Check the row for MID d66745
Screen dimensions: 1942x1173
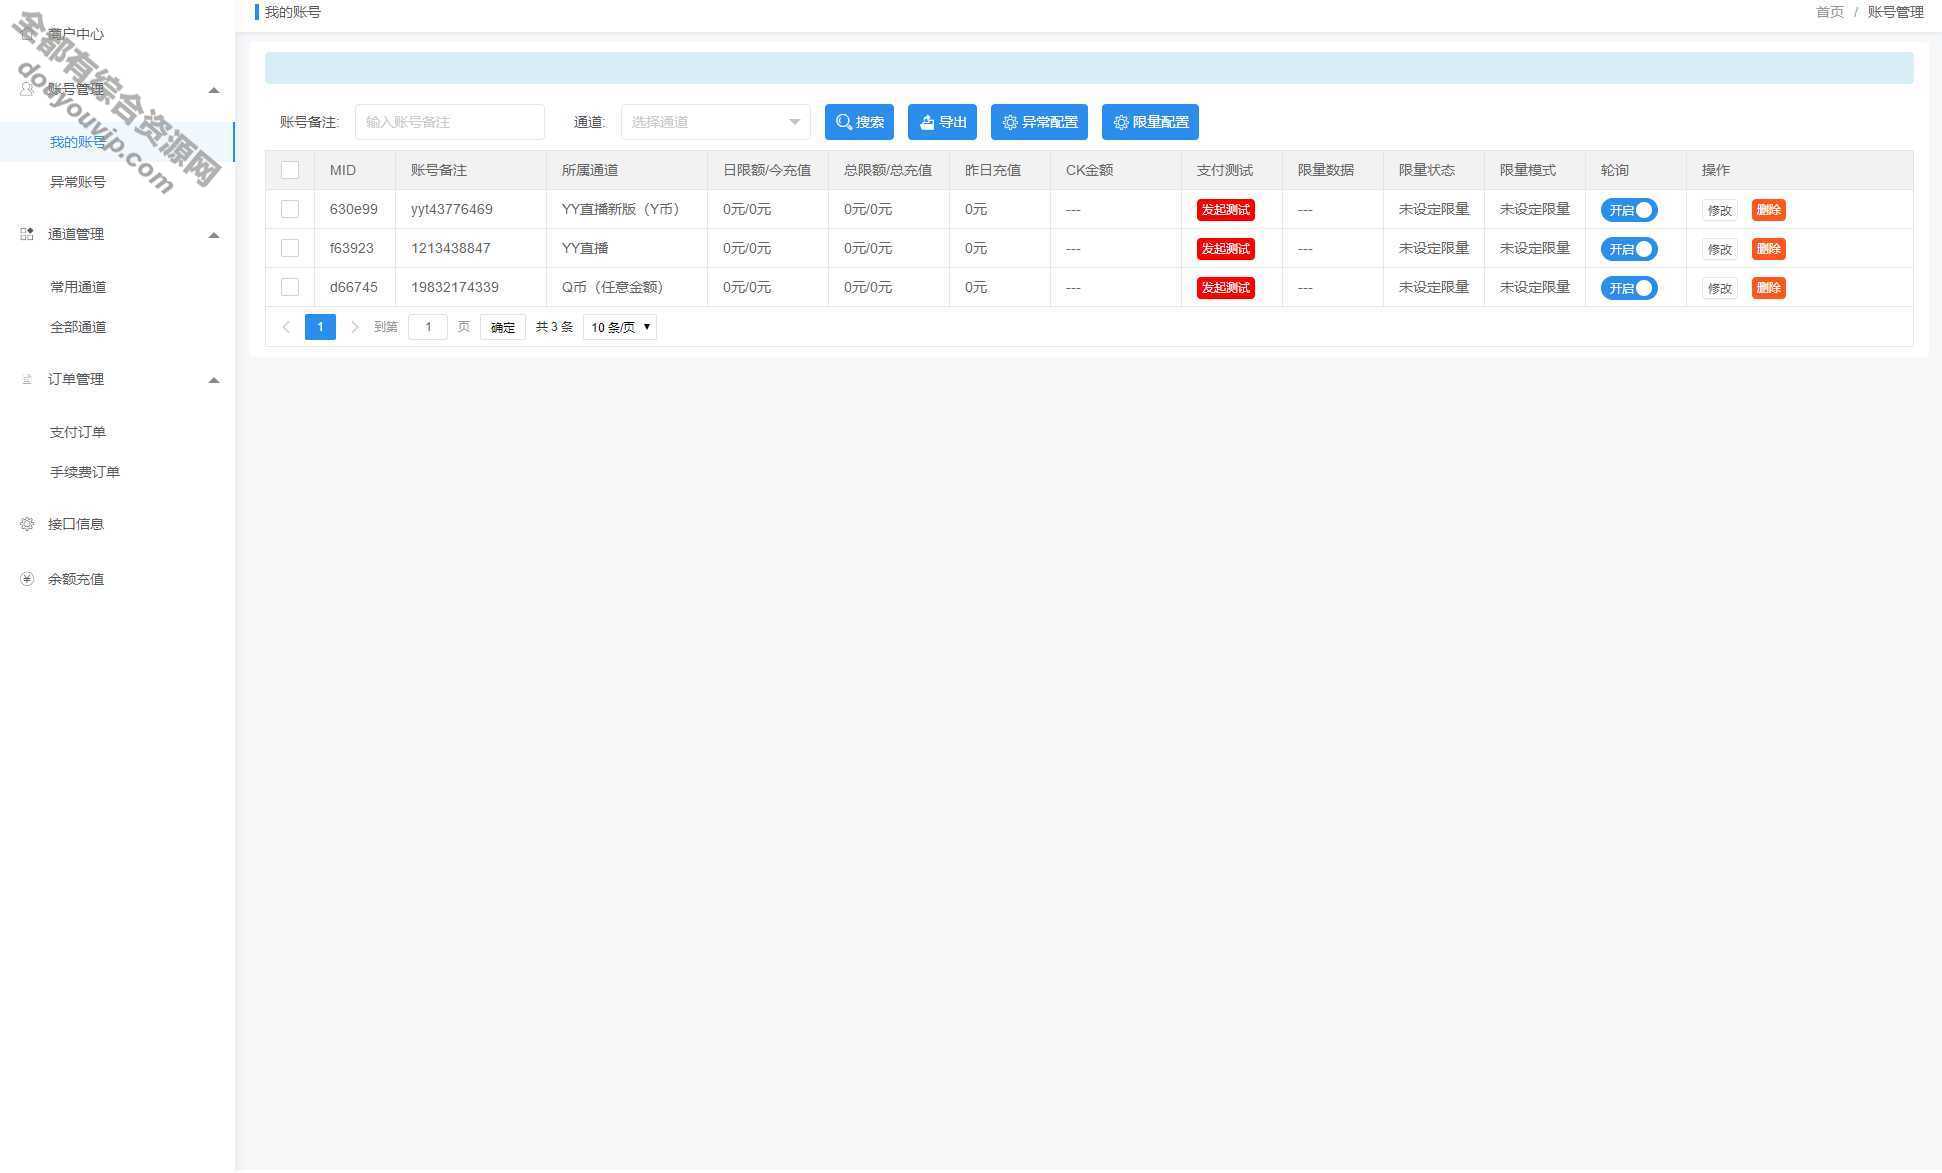coord(290,287)
